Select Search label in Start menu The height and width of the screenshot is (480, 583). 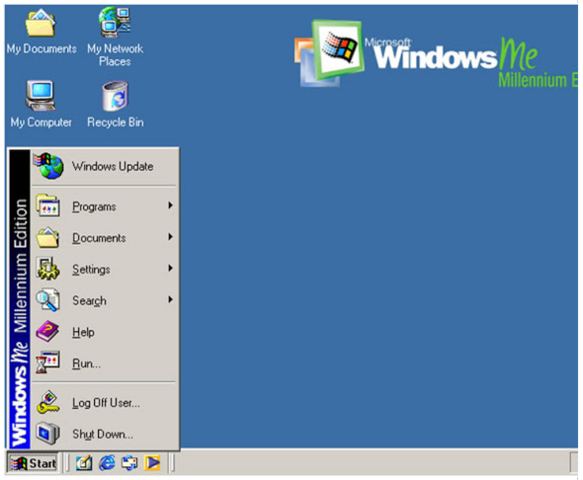[89, 301]
